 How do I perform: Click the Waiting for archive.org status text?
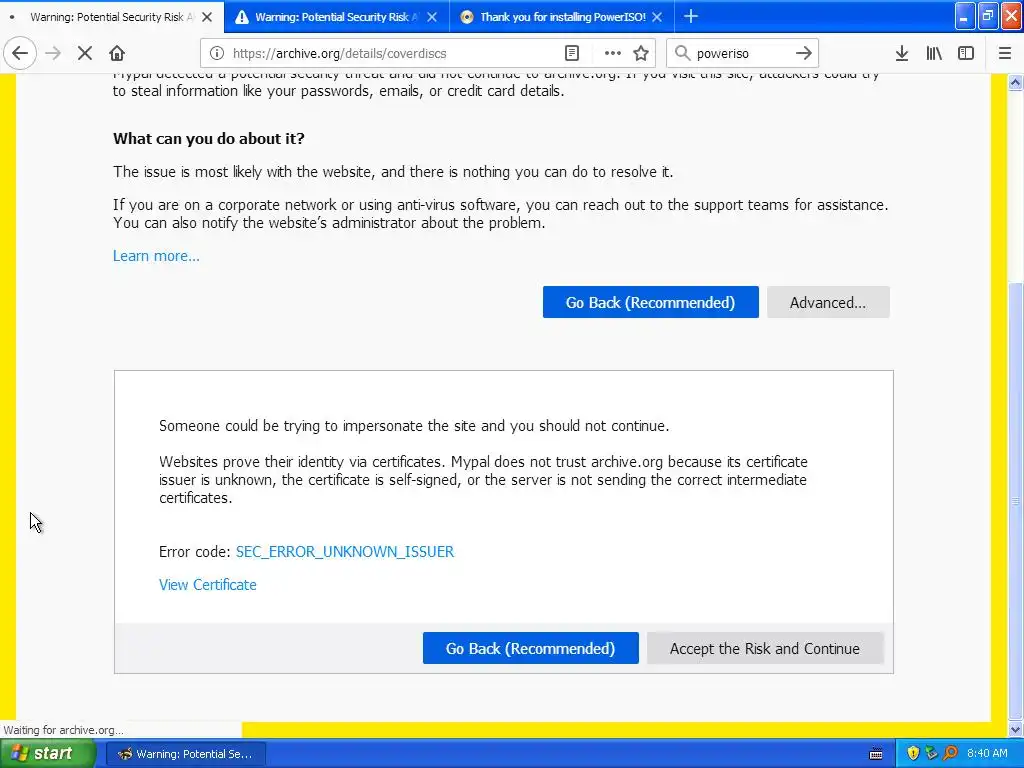click(x=63, y=730)
